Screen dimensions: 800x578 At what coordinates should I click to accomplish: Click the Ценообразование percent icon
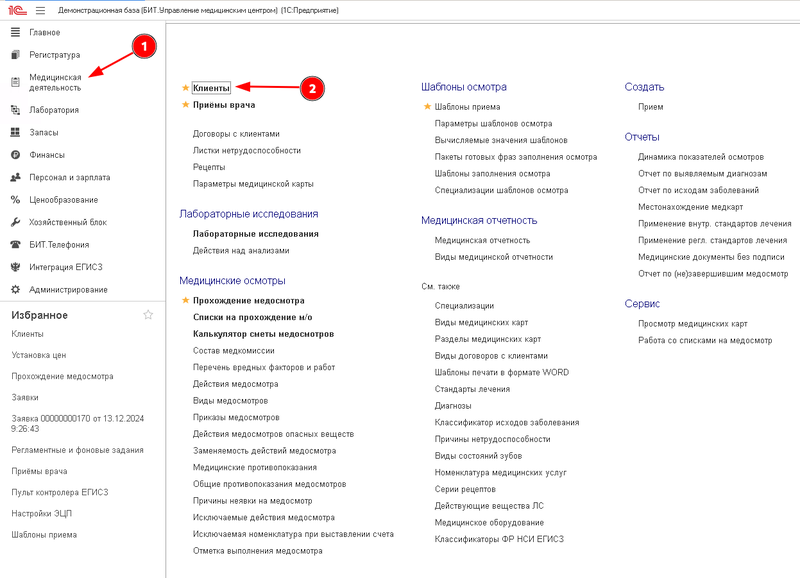15,199
